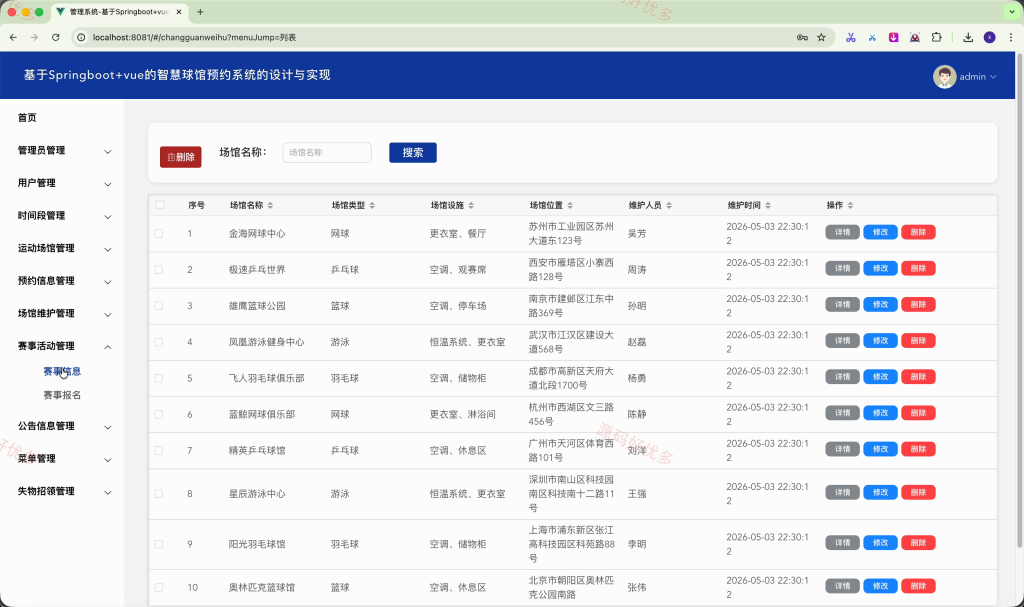Toggle the select-all checkbox in table header

[x=160, y=205]
